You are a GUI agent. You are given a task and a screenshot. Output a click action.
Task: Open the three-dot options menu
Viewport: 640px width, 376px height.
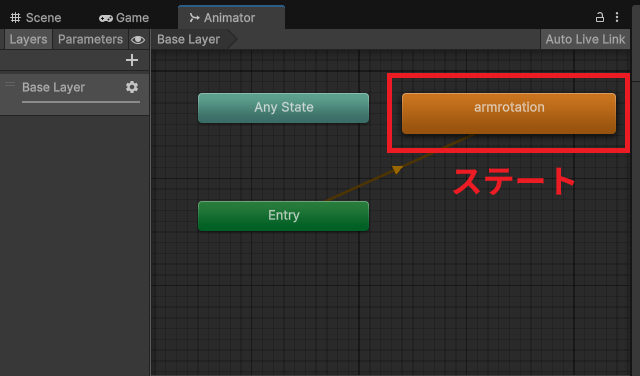(x=617, y=17)
